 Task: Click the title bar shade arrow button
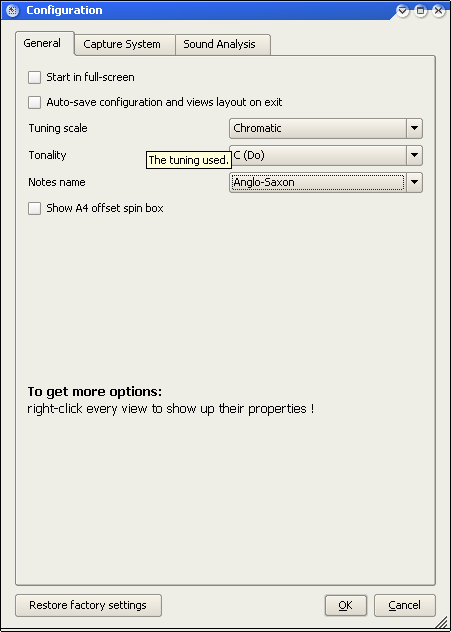[402, 10]
